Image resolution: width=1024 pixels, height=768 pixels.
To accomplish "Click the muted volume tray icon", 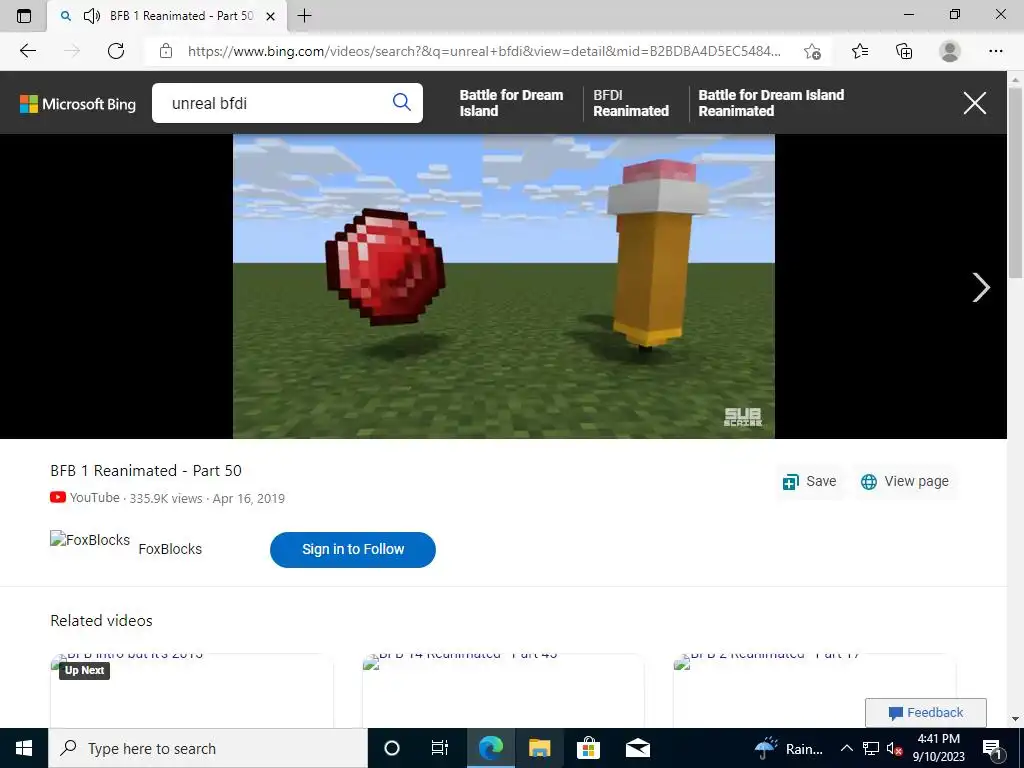I will click(x=895, y=748).
